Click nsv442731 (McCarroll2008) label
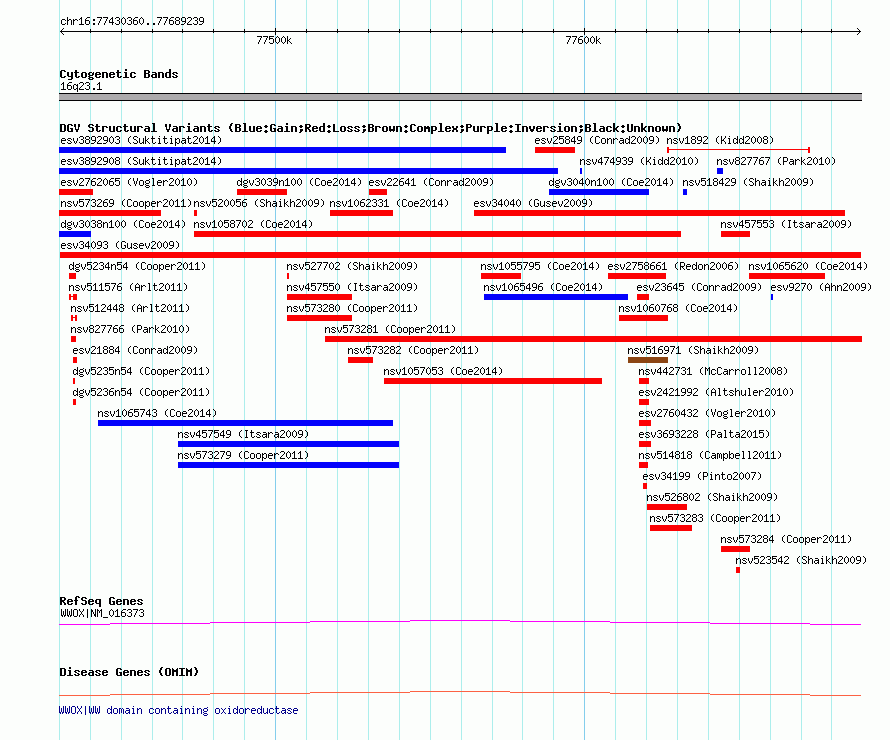This screenshot has width=890, height=740. point(713,371)
